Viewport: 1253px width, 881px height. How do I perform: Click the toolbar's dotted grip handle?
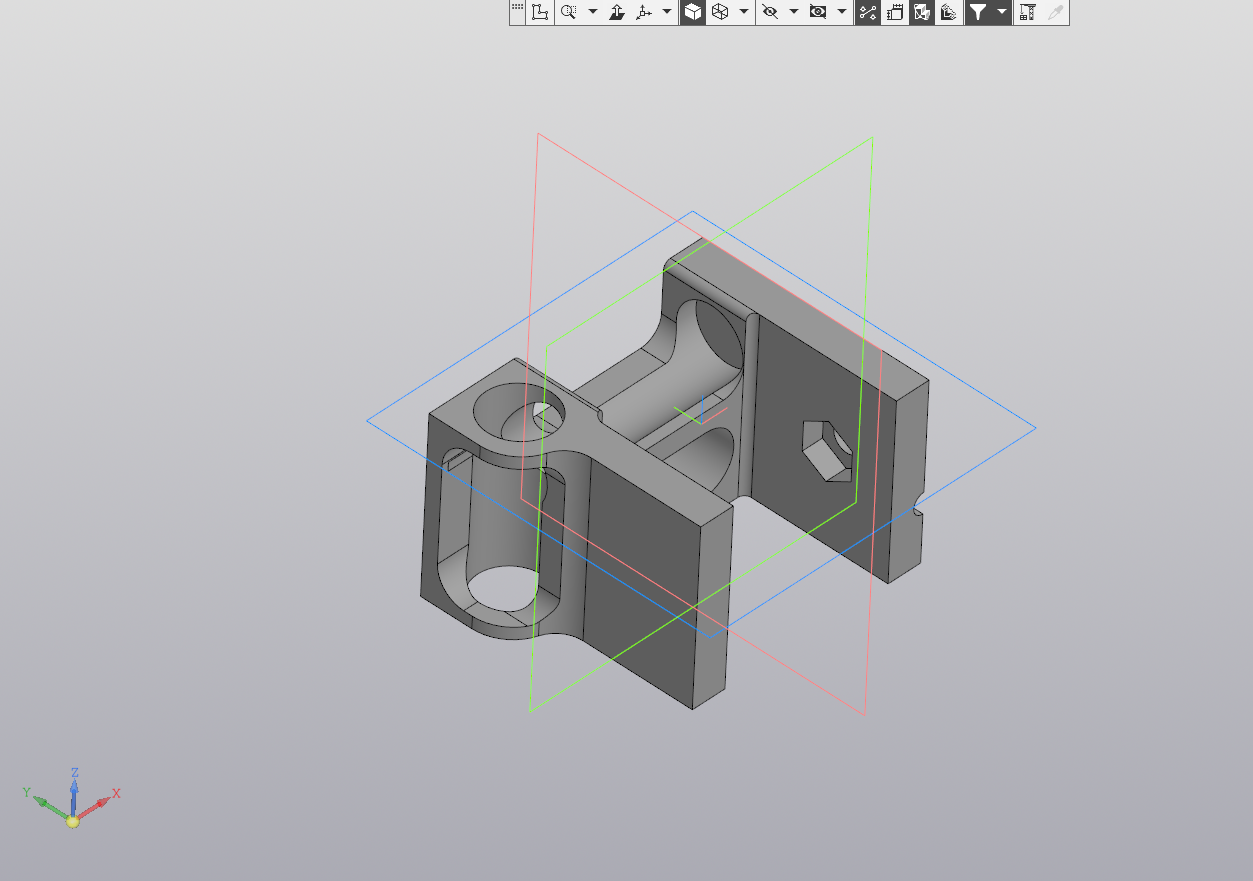coord(517,9)
